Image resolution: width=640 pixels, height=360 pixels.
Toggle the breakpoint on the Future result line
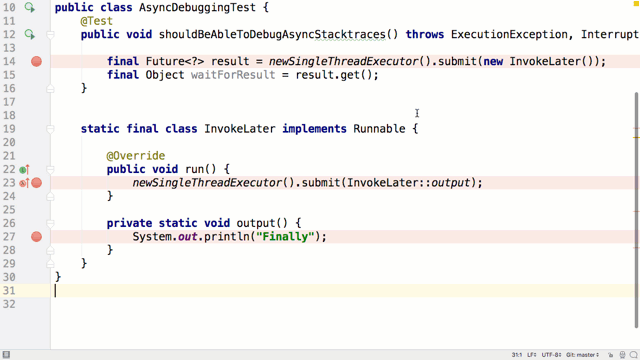tap(36, 61)
